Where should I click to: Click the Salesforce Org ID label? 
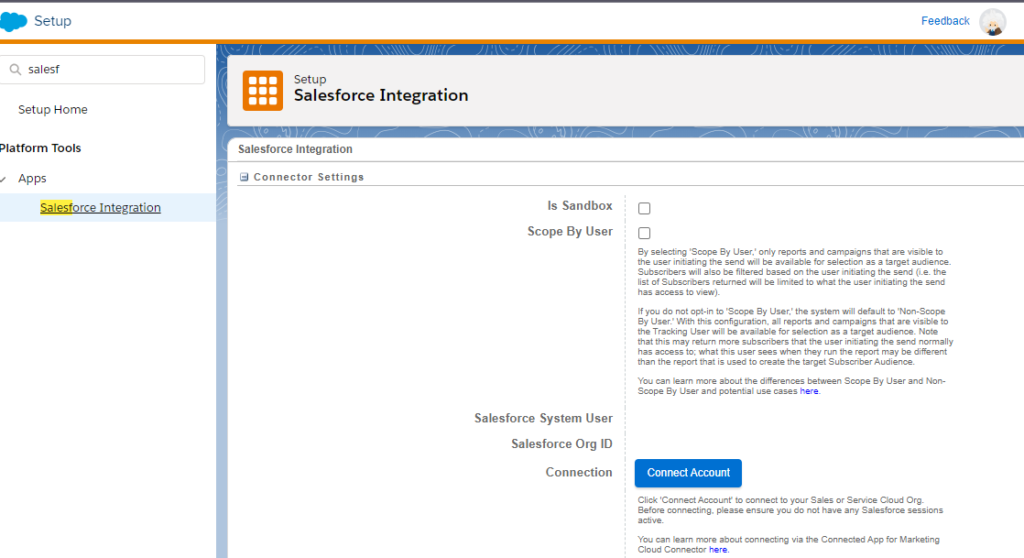tap(562, 444)
